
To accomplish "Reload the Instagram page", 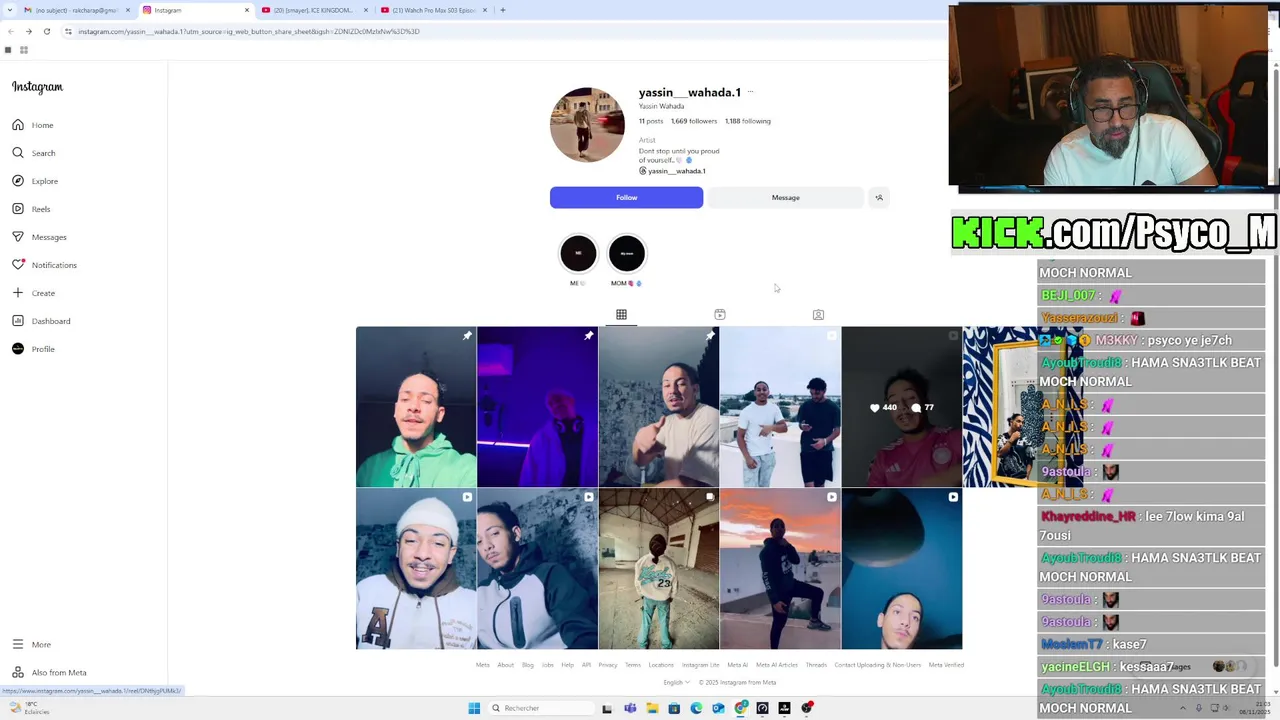I will point(46,31).
